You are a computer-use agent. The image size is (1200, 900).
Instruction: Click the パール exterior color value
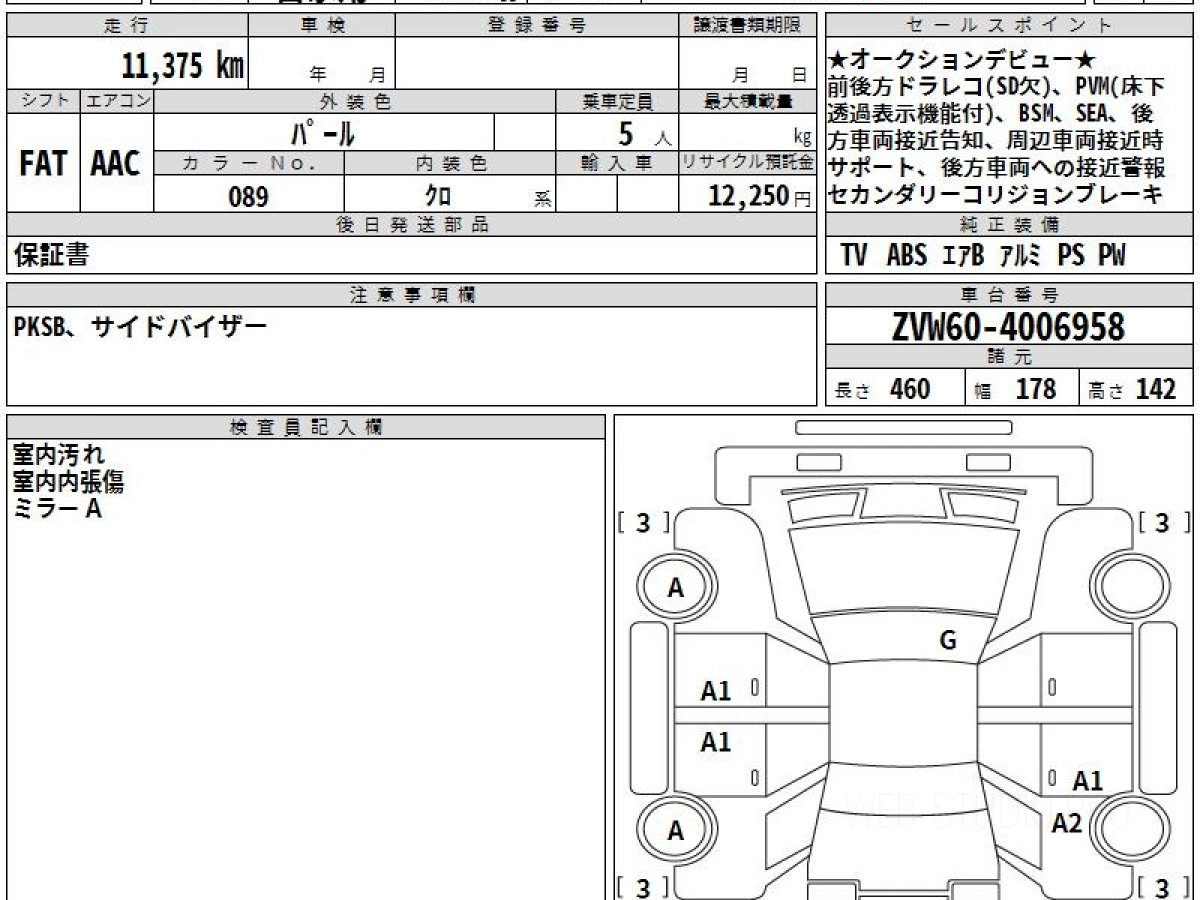(x=323, y=132)
